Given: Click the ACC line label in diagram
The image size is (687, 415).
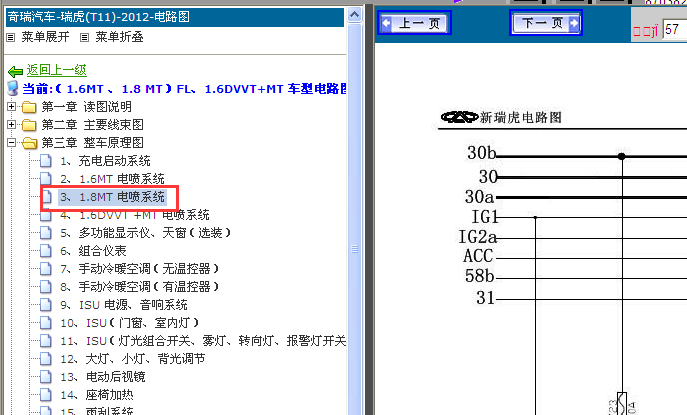Looking at the screenshot, I should [478, 256].
